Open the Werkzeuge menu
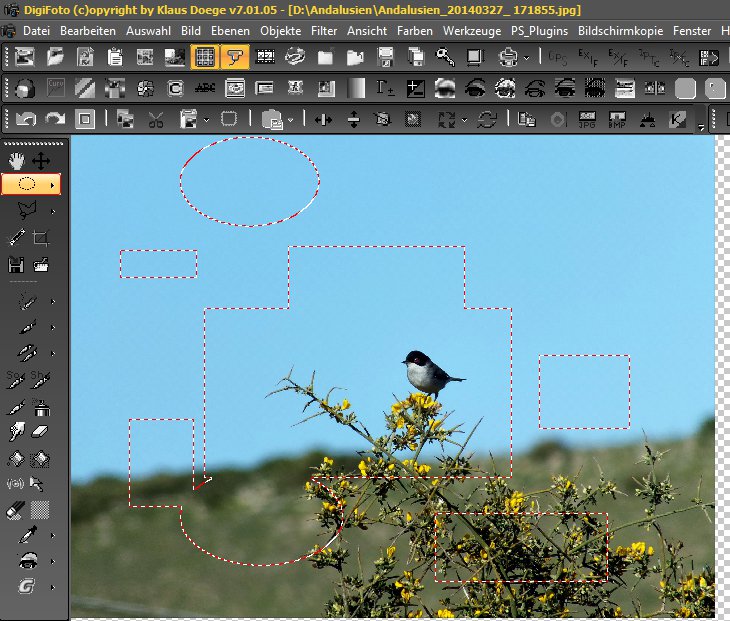The width and height of the screenshot is (730, 621). coord(472,31)
